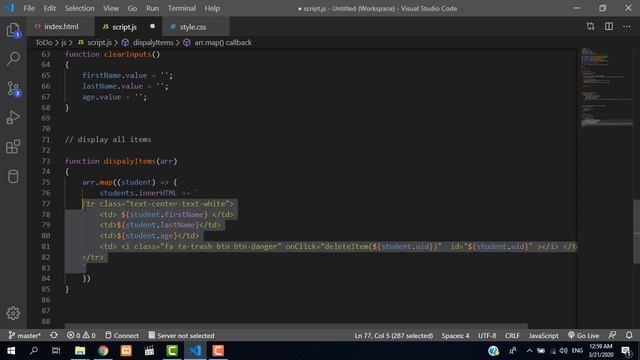The image size is (640, 360).
Task: Open Windows taskbar search
Action: pyautogui.click(x=34, y=351)
